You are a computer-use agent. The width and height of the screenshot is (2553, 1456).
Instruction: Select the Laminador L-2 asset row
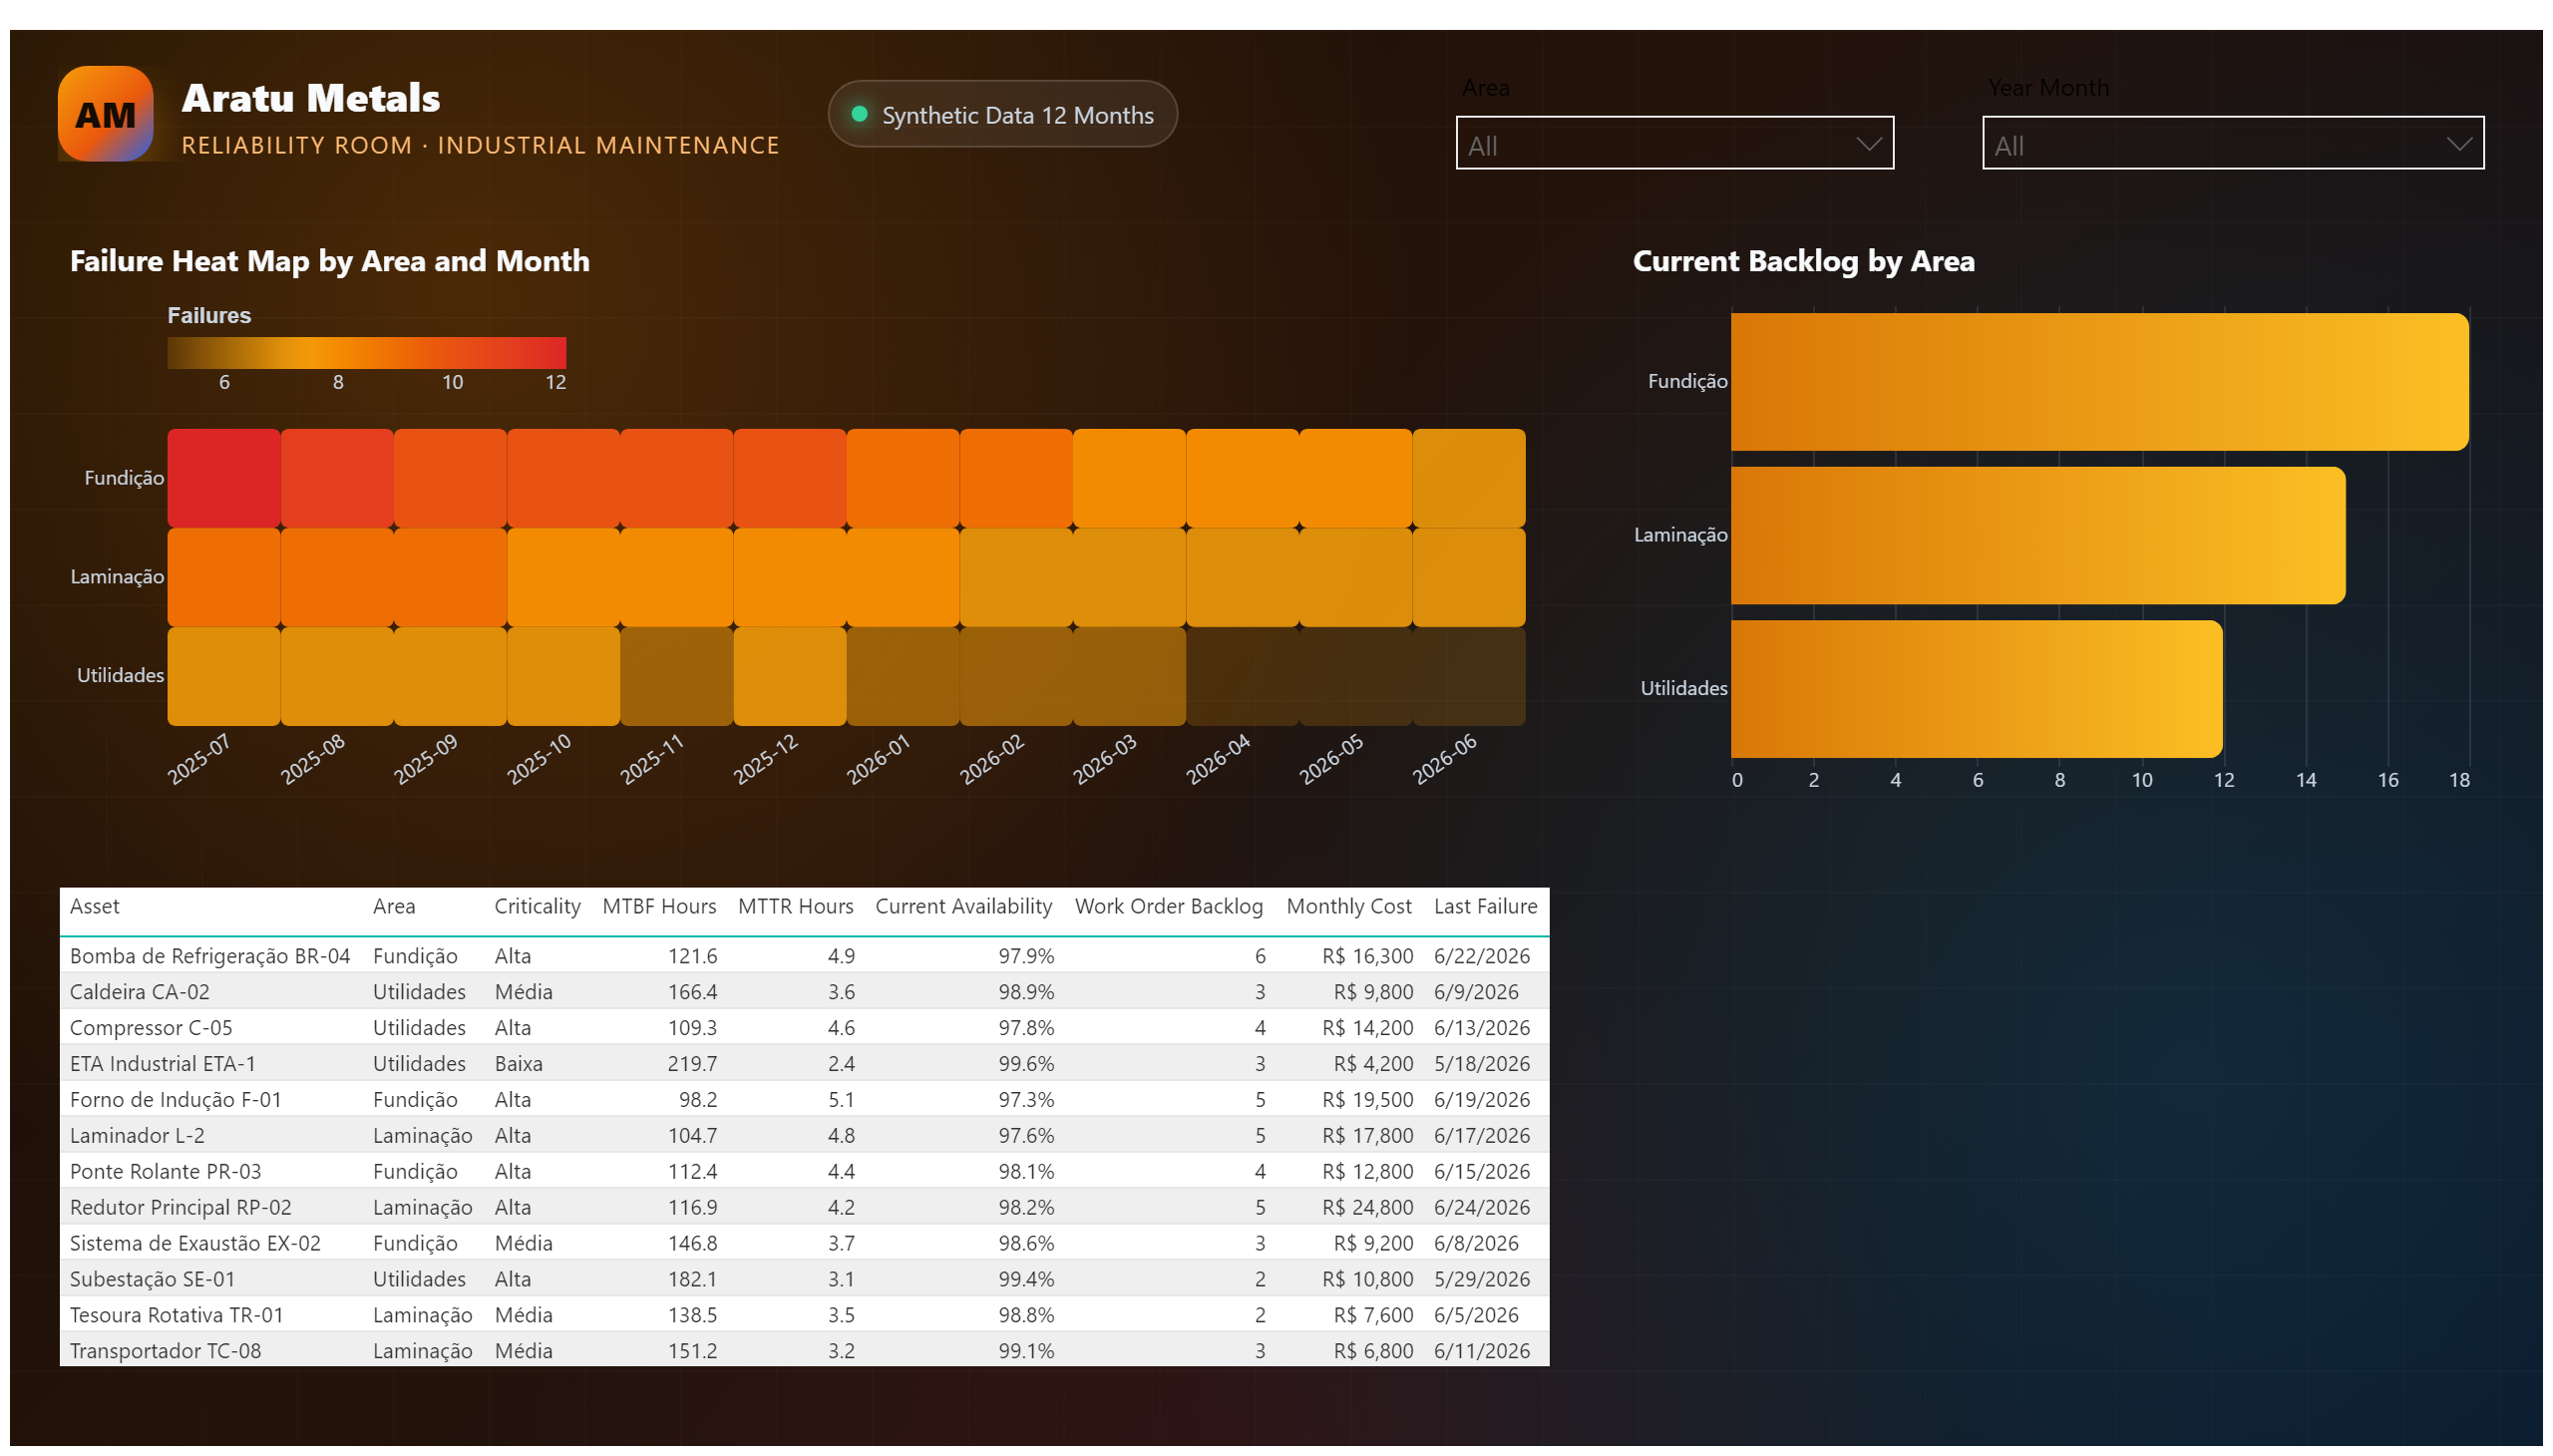[804, 1136]
